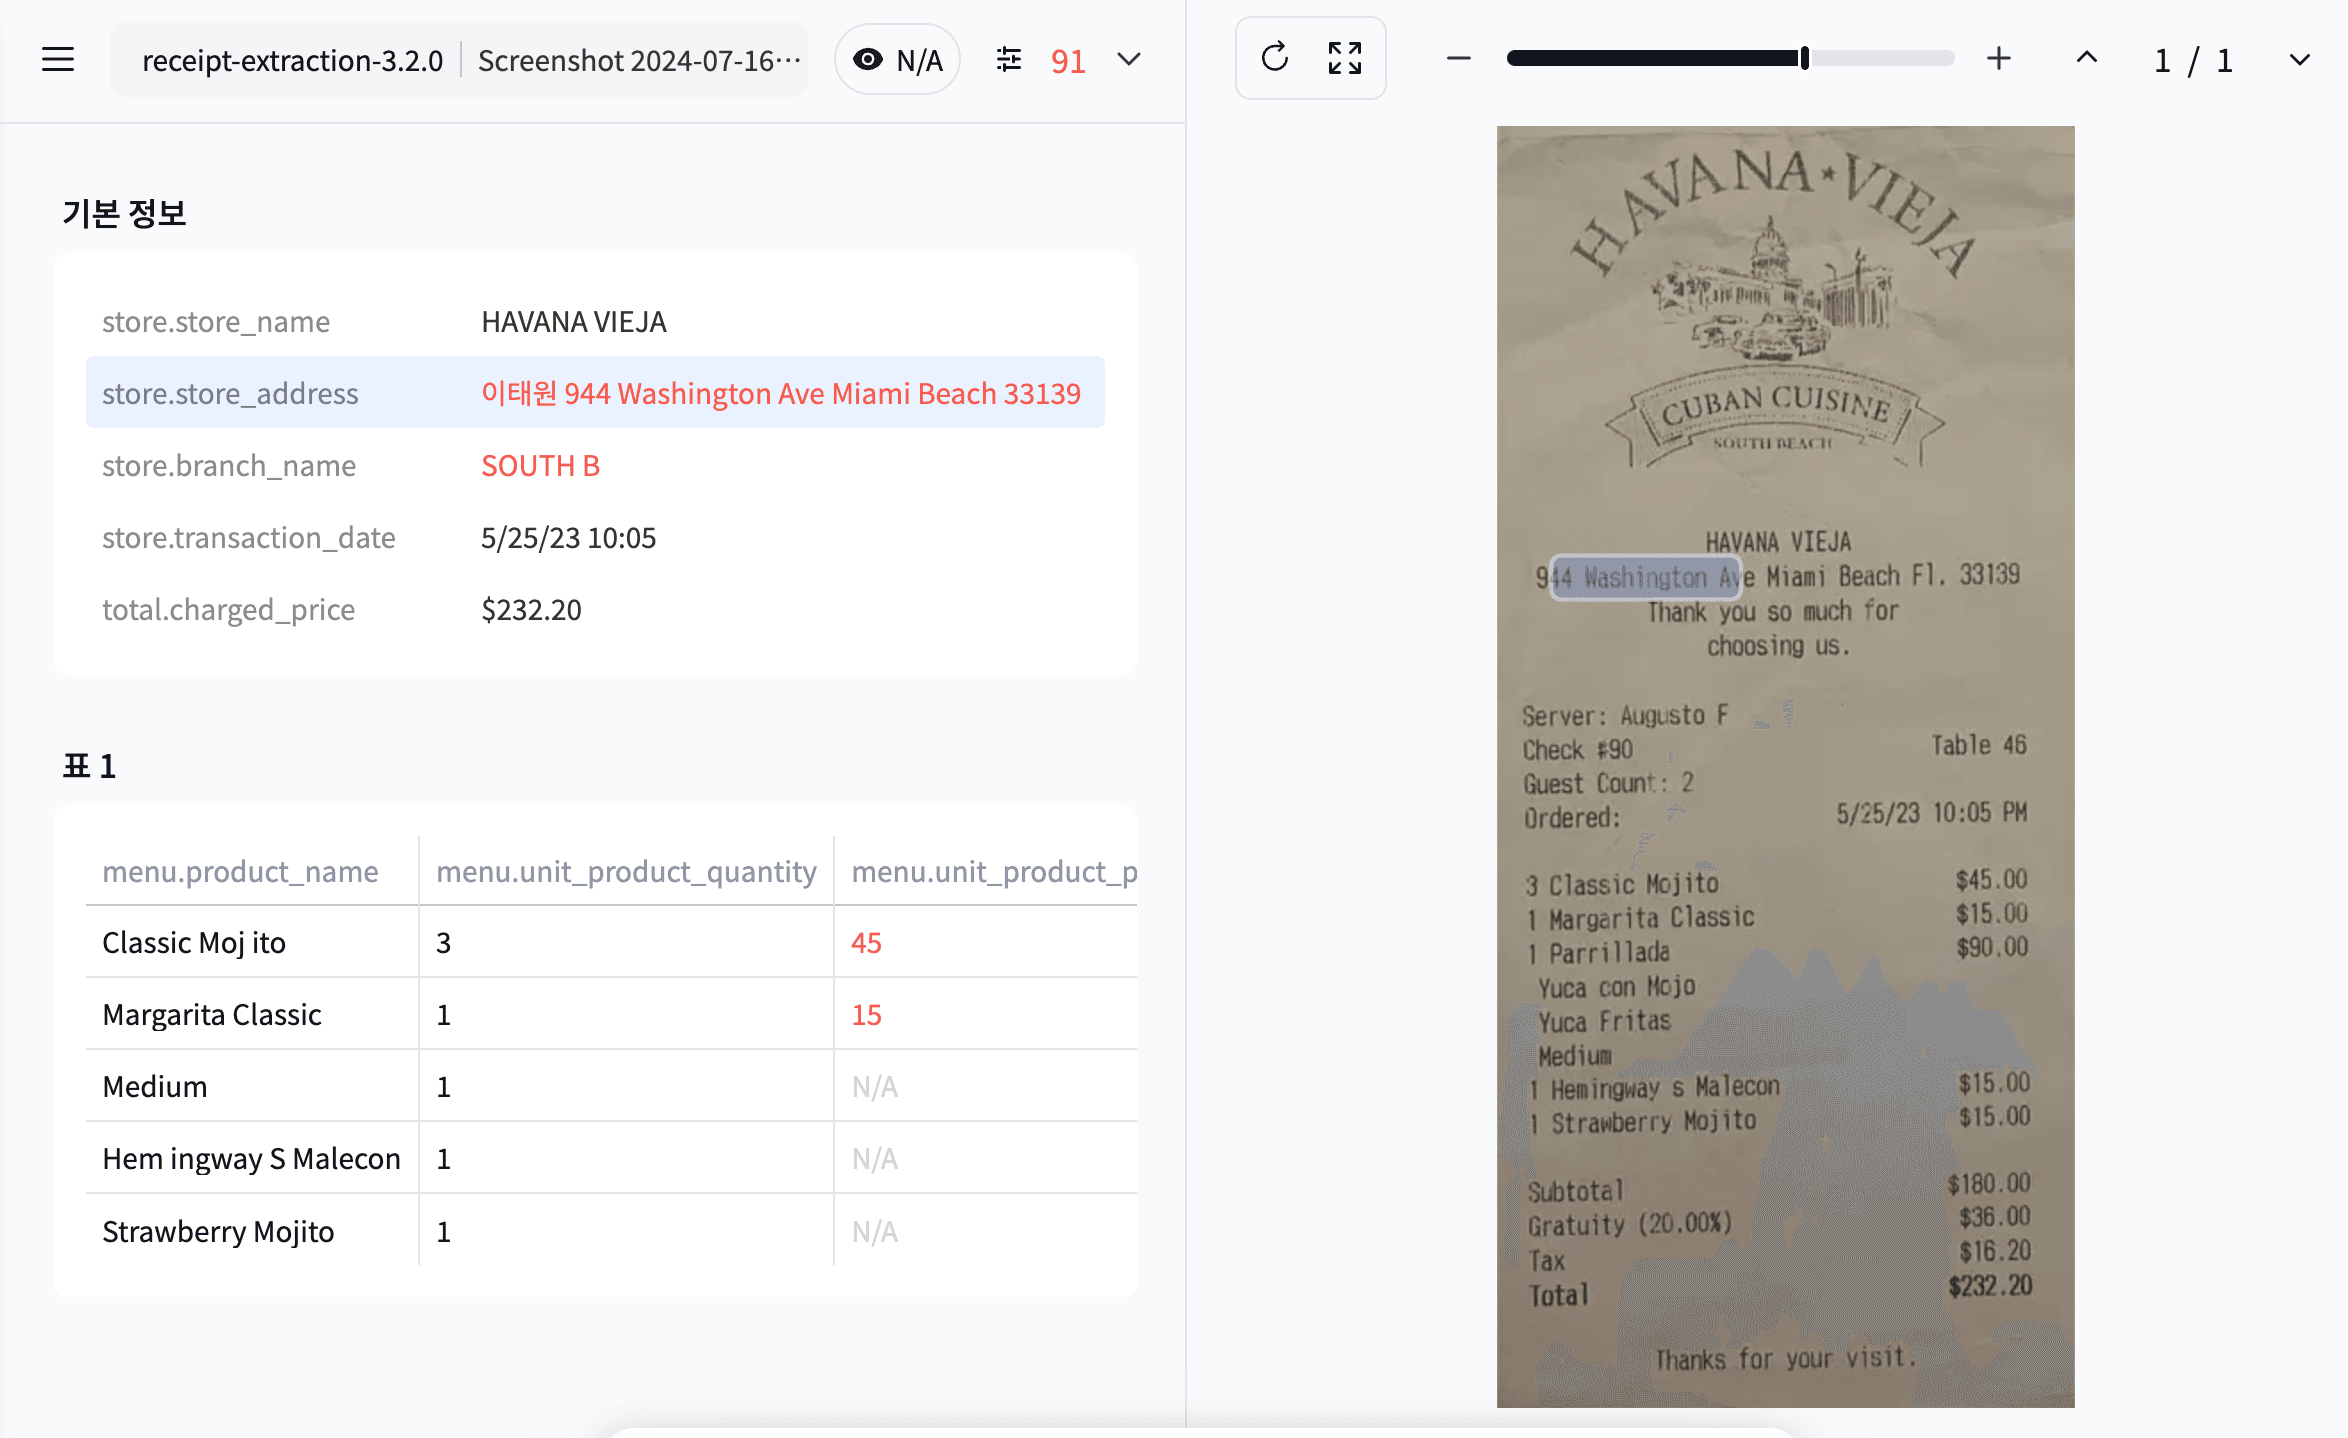Click the 기본 정보 section header
Image resolution: width=2348 pixels, height=1438 pixels.
[125, 211]
